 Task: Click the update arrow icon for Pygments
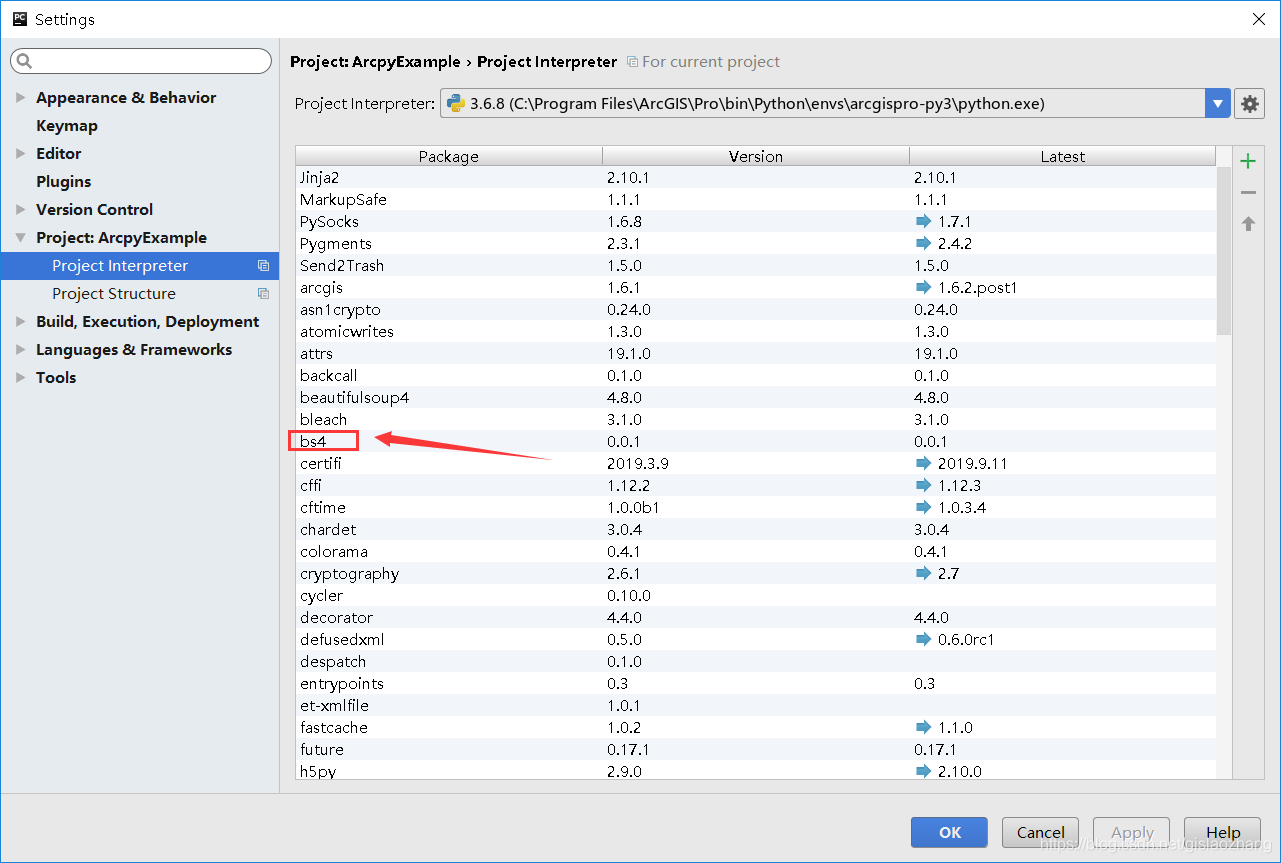923,243
